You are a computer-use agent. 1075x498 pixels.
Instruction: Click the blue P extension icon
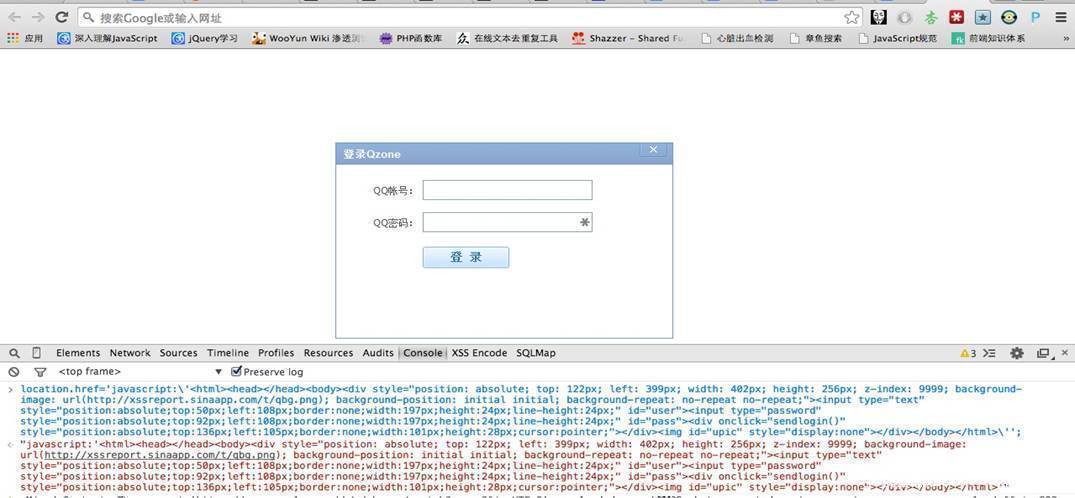1035,17
